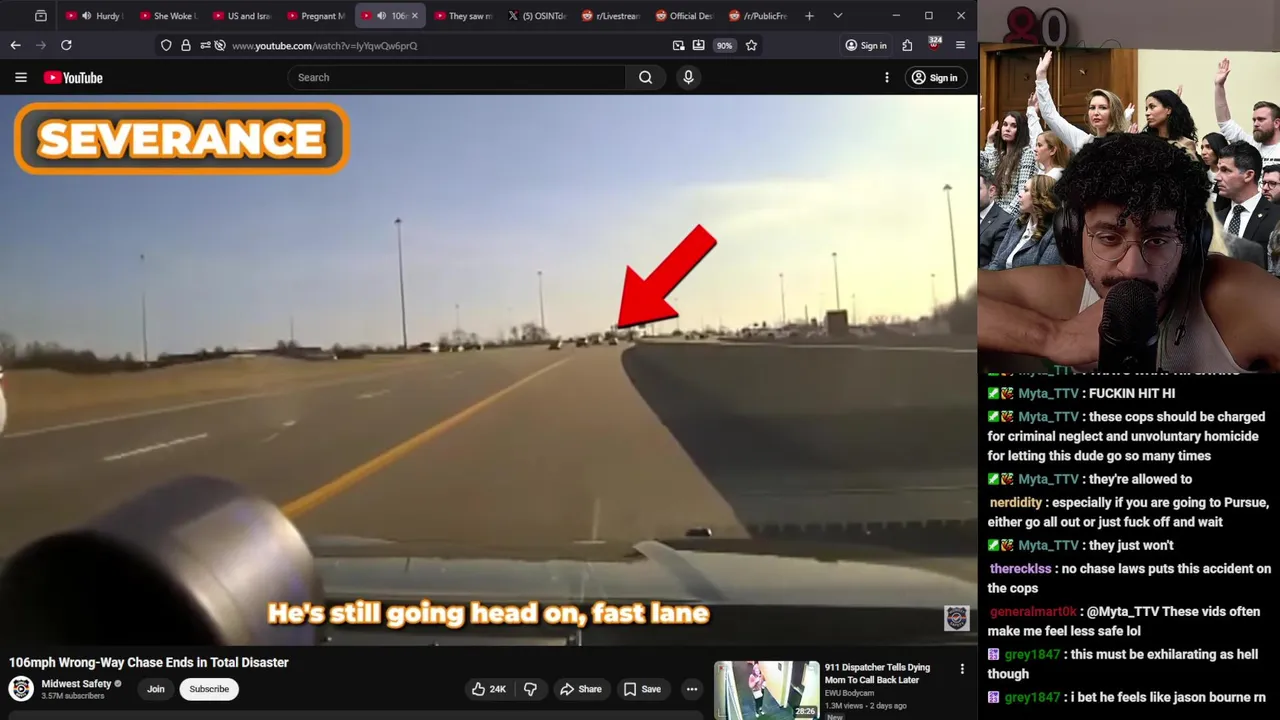The width and height of the screenshot is (1280, 720).
Task: Click chat username 'nerddity'
Action: [x=1015, y=502]
